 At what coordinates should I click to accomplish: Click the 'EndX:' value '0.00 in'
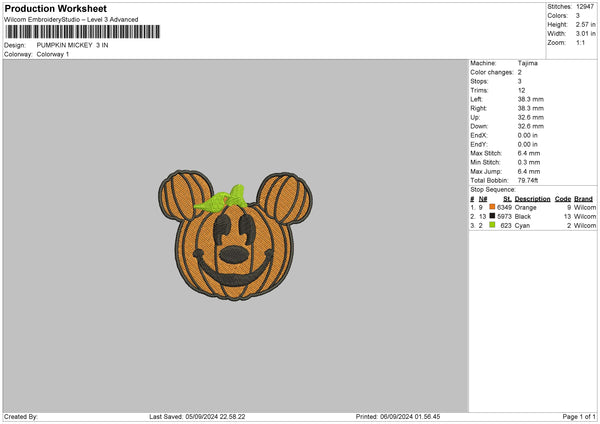coord(528,135)
